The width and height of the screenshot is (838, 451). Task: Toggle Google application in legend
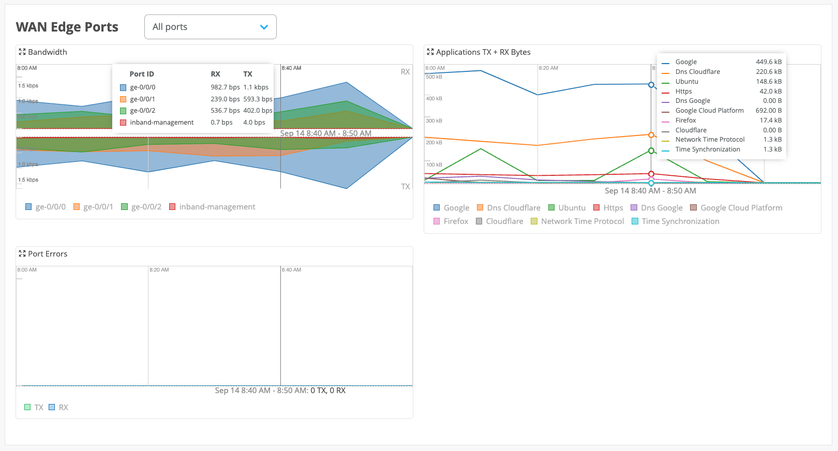click(450, 208)
